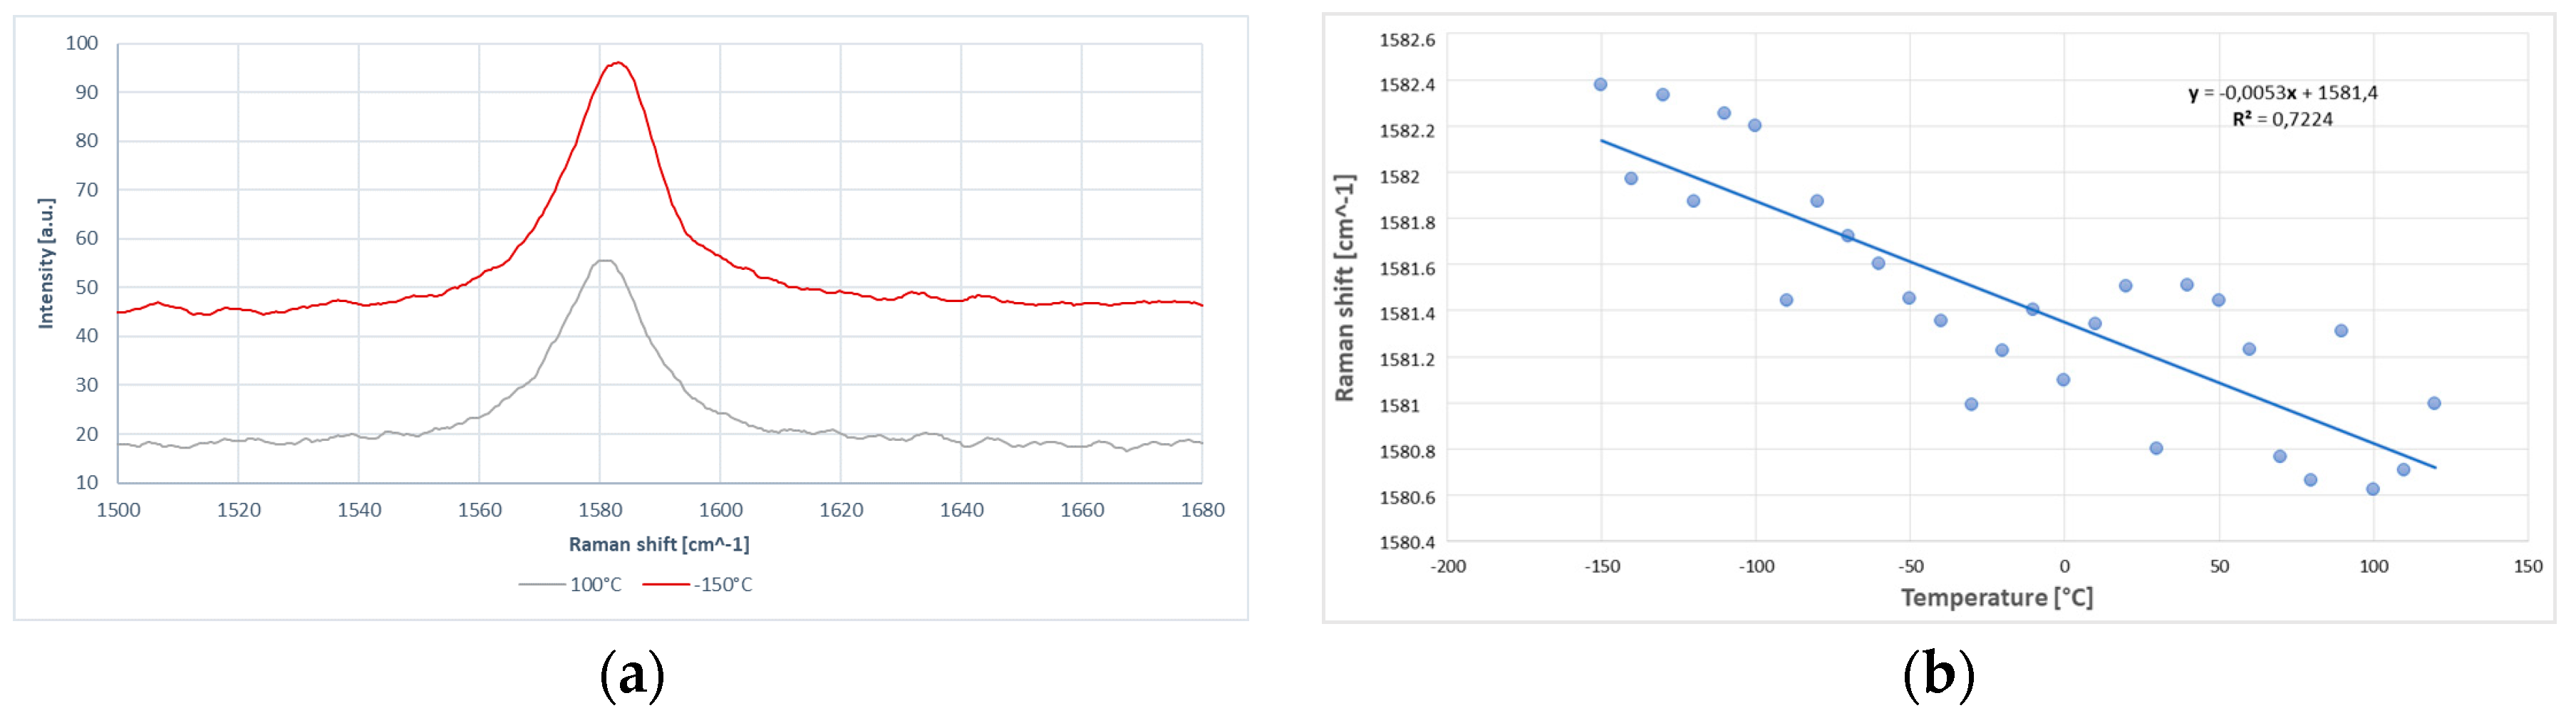
Task: Click the "-50" temperature axis tick label
Action: 1910,567
